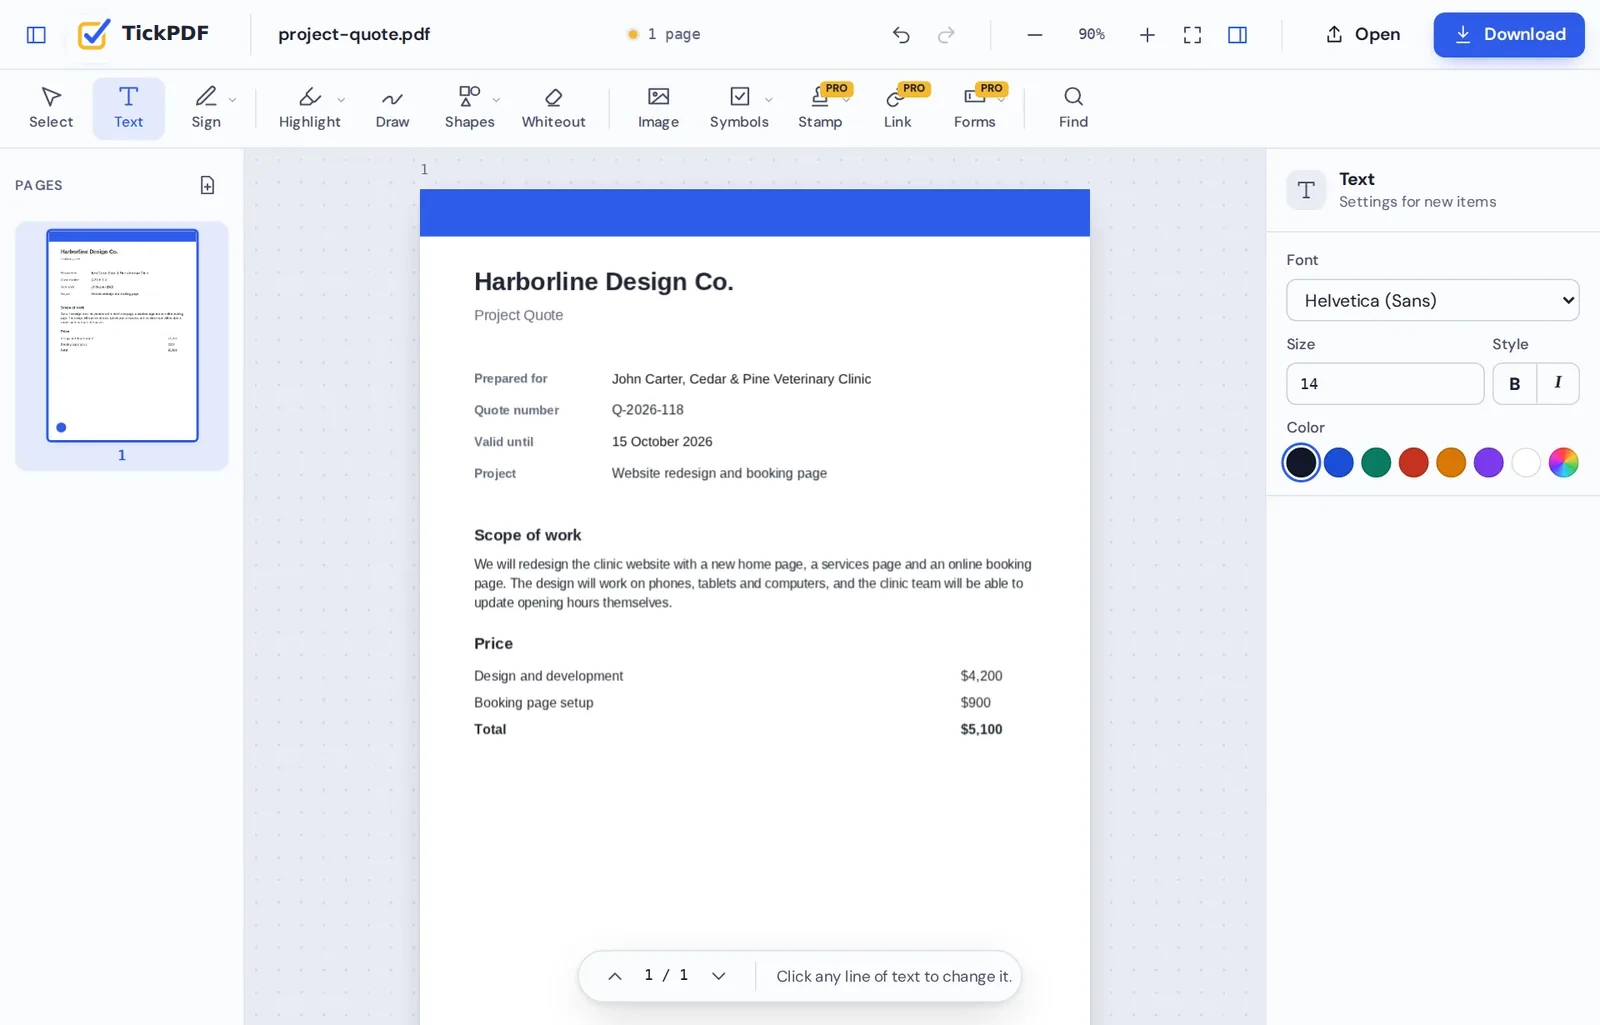Click the font Size input field
1600x1025 pixels.
pyautogui.click(x=1385, y=384)
